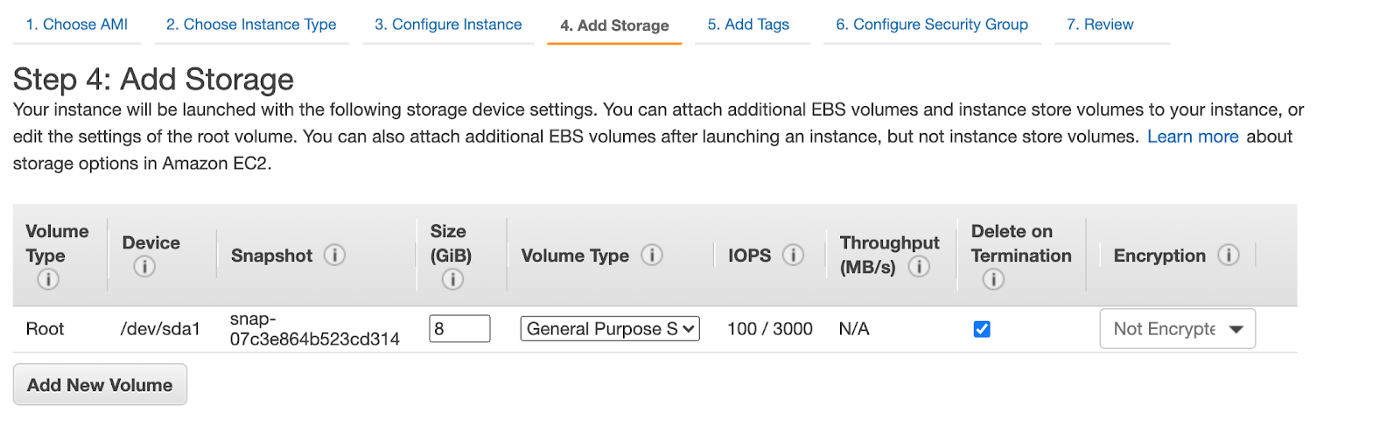This screenshot has height=426, width=1400.
Task: Jump to 6. Configure Security Group tab
Action: click(932, 24)
